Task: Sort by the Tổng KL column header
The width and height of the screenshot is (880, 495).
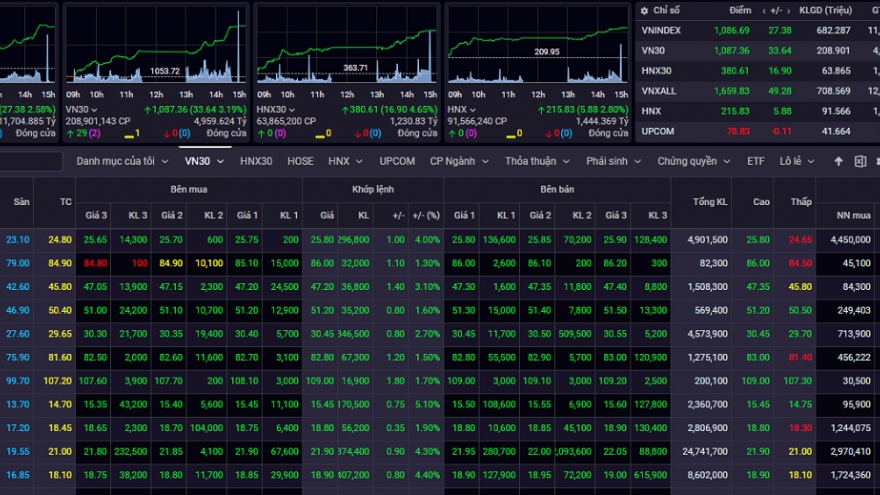Action: [709, 202]
